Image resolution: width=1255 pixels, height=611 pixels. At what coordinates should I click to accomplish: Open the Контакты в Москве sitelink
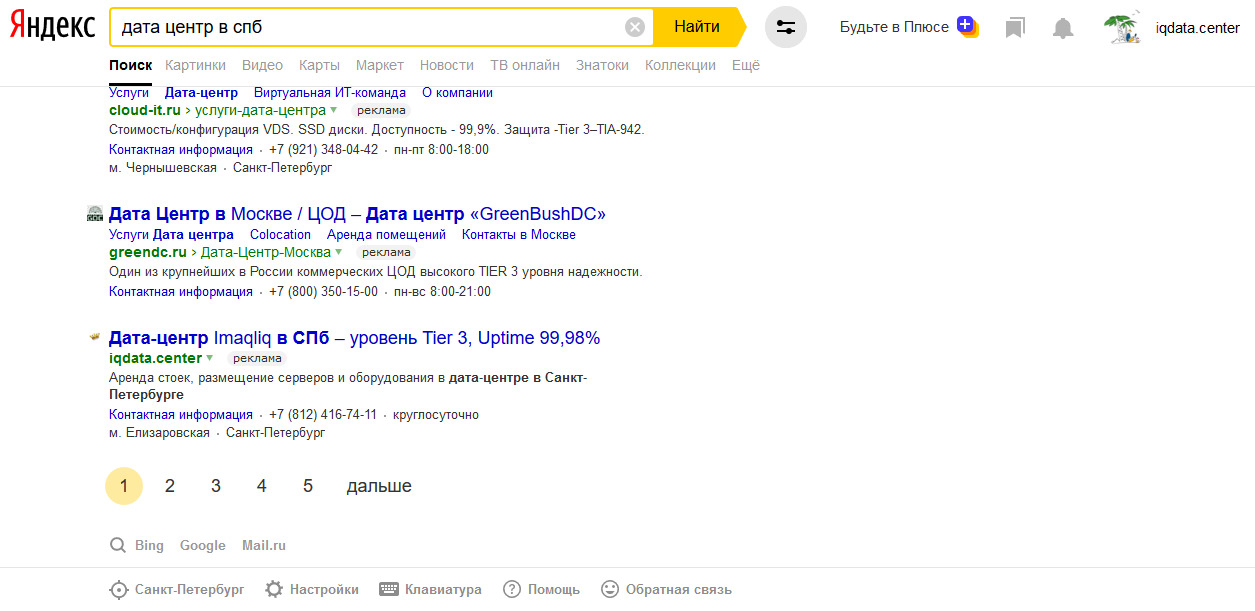point(519,235)
